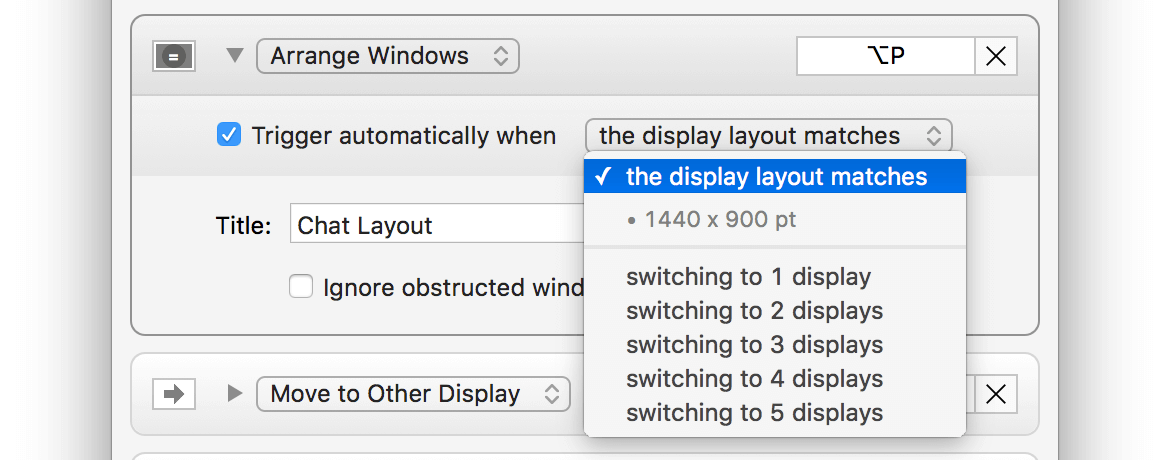Viewport: 1170px width, 460px height.
Task: Select 'switching to 3 displays' from menu
Action: coord(754,345)
